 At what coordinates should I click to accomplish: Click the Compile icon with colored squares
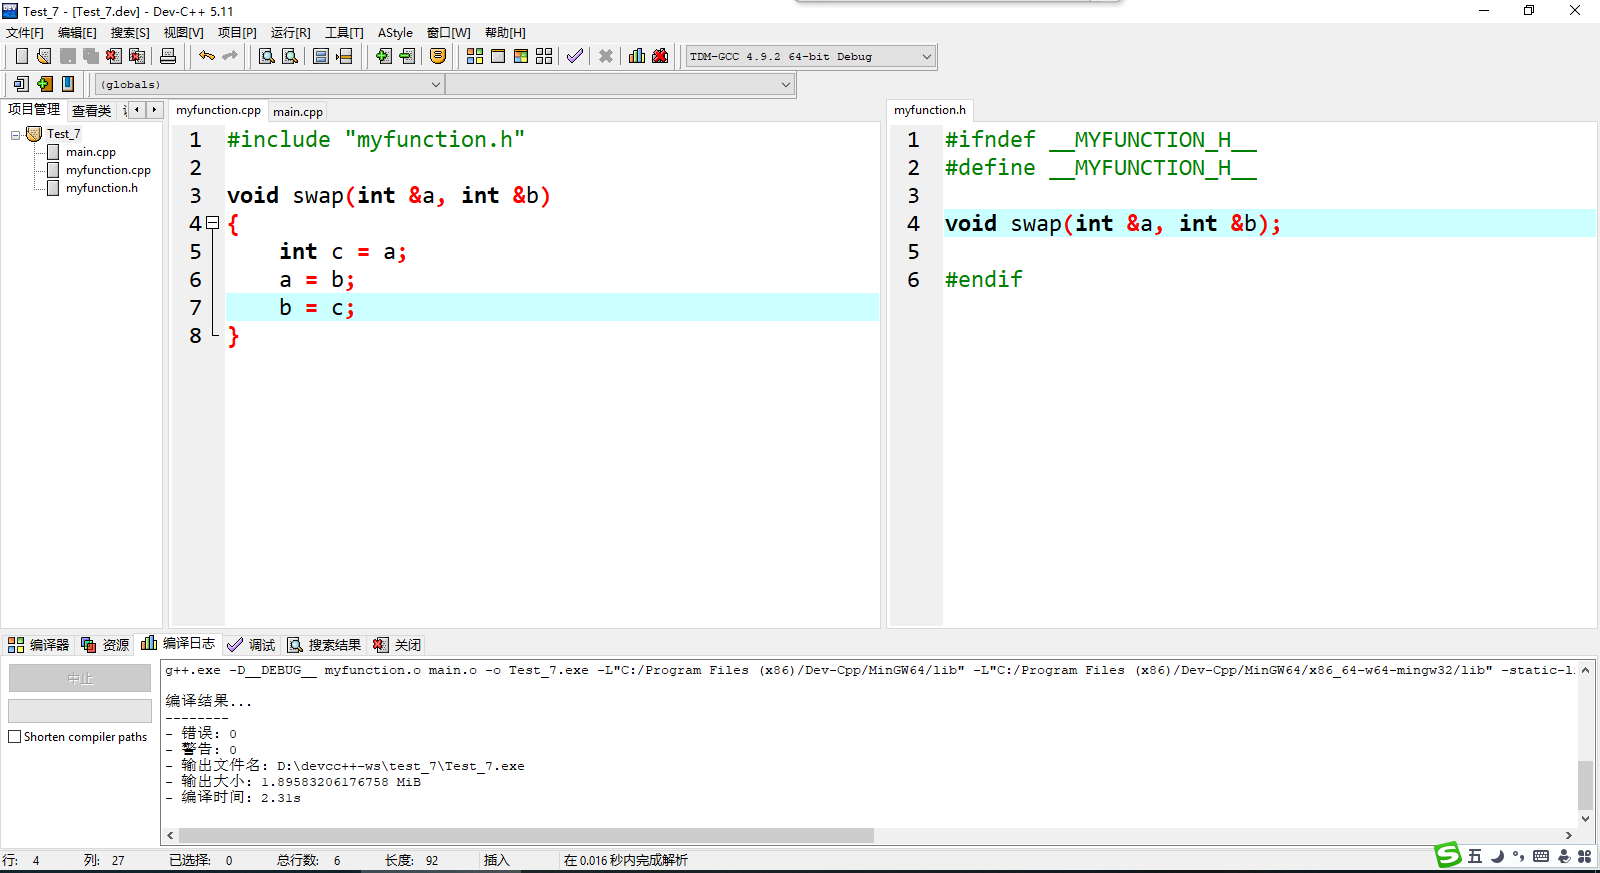[475, 56]
